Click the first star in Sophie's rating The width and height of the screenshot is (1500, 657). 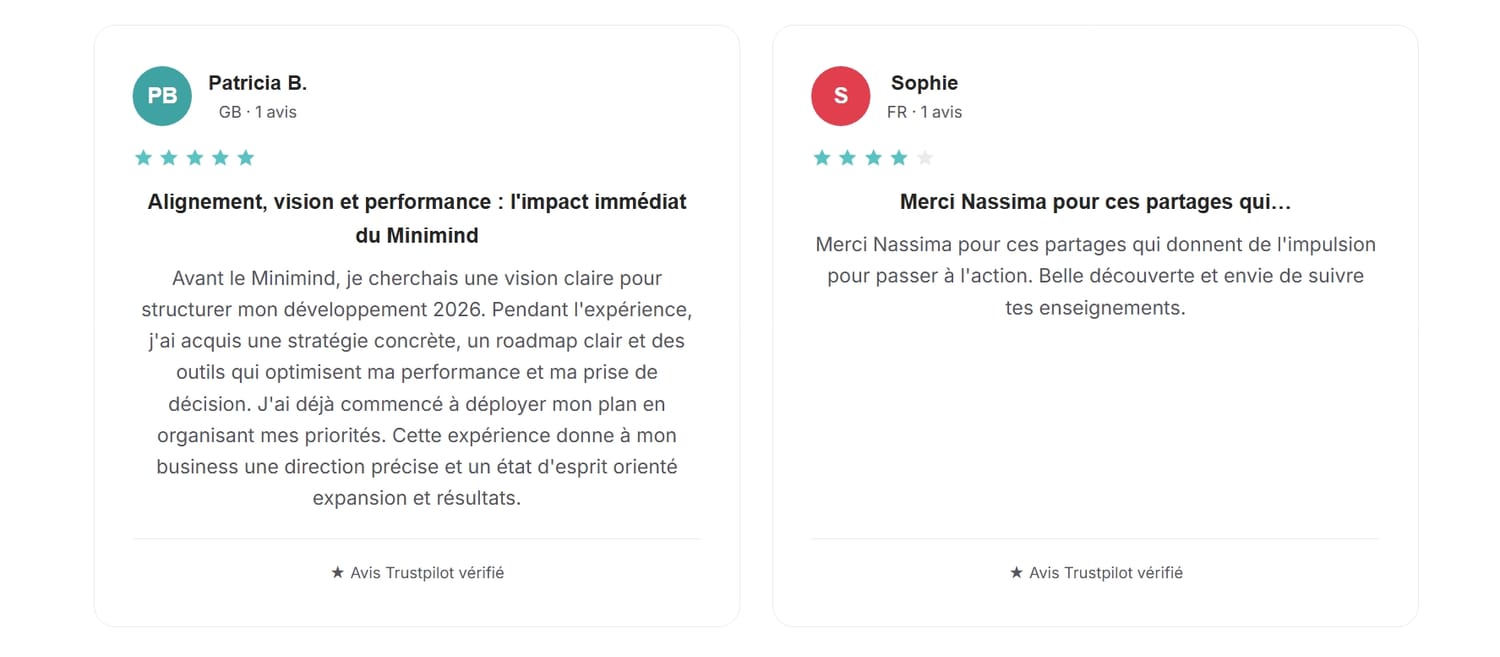click(822, 157)
